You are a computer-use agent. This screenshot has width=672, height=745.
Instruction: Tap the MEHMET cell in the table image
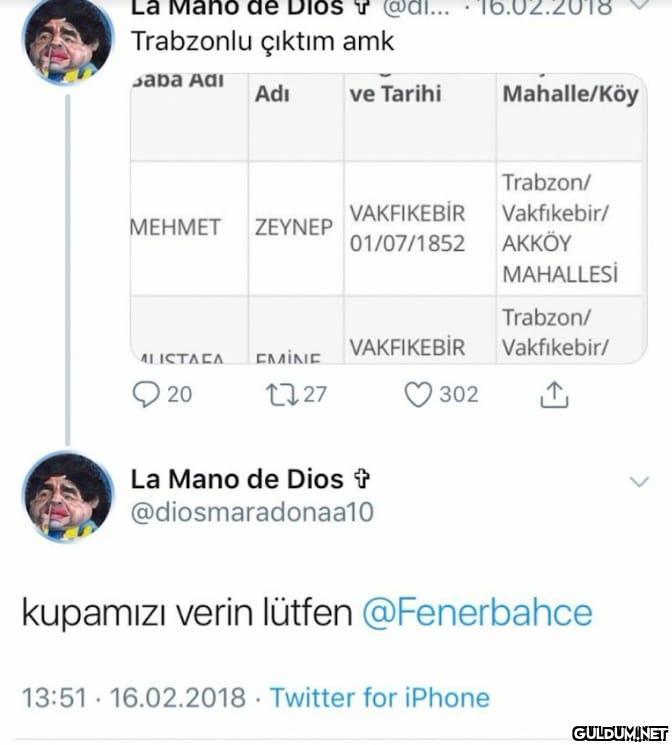pyautogui.click(x=176, y=228)
